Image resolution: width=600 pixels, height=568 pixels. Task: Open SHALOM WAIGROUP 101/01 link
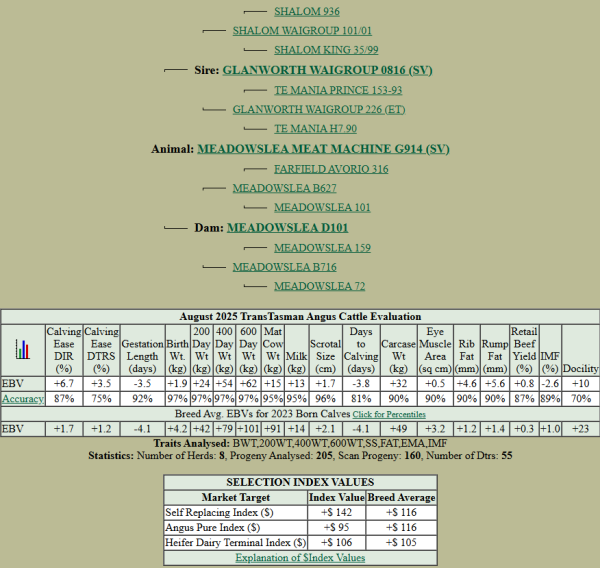[x=302, y=31]
